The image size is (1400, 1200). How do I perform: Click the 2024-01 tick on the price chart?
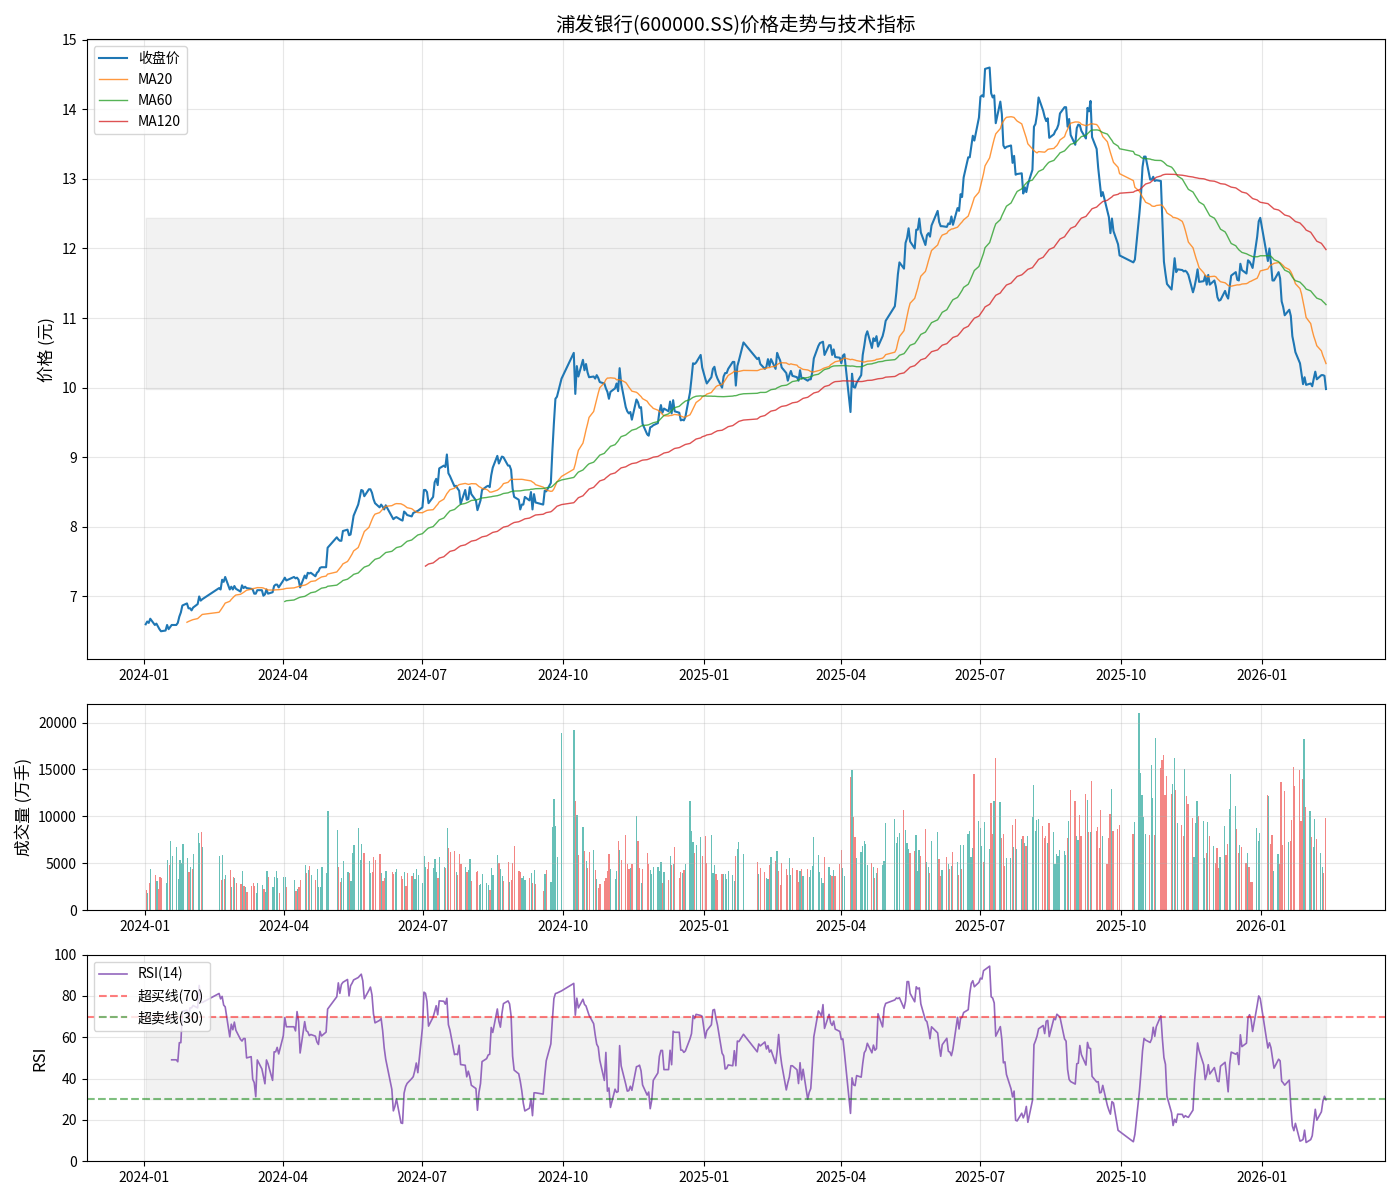[x=144, y=675]
